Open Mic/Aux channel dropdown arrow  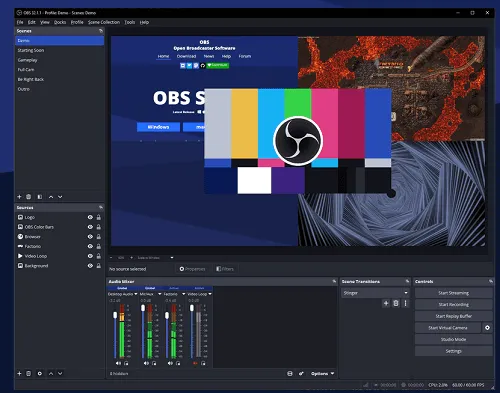pos(160,294)
